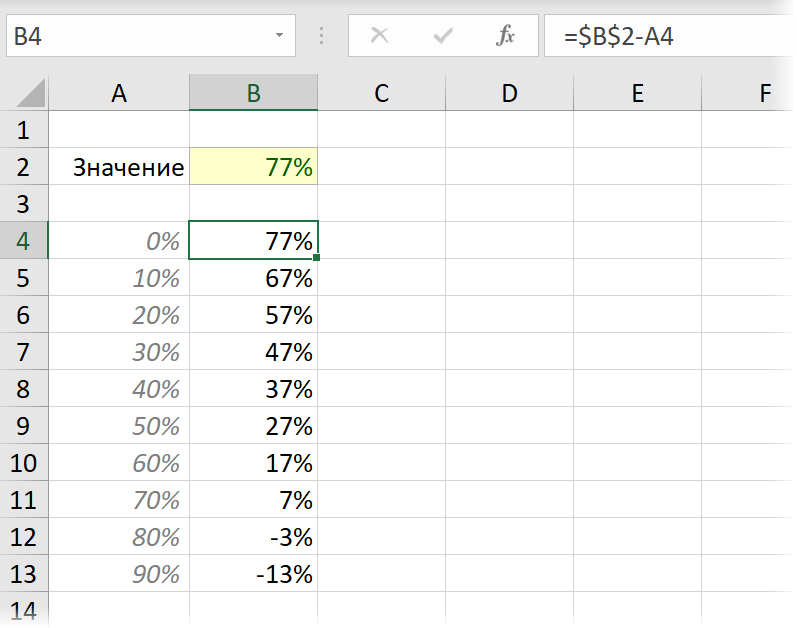Select row 10 header
This screenshot has height=628, width=797.
click(24, 462)
